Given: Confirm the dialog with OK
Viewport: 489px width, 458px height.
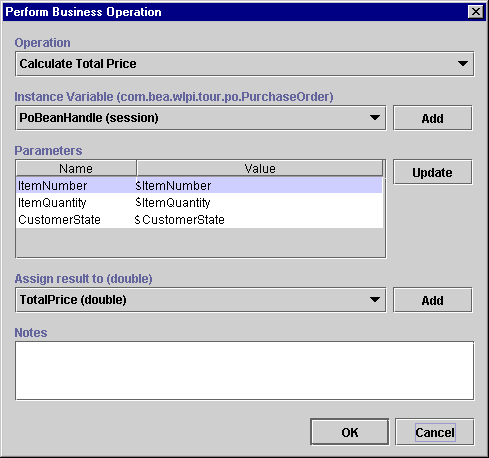Looking at the screenshot, I should pos(350,432).
